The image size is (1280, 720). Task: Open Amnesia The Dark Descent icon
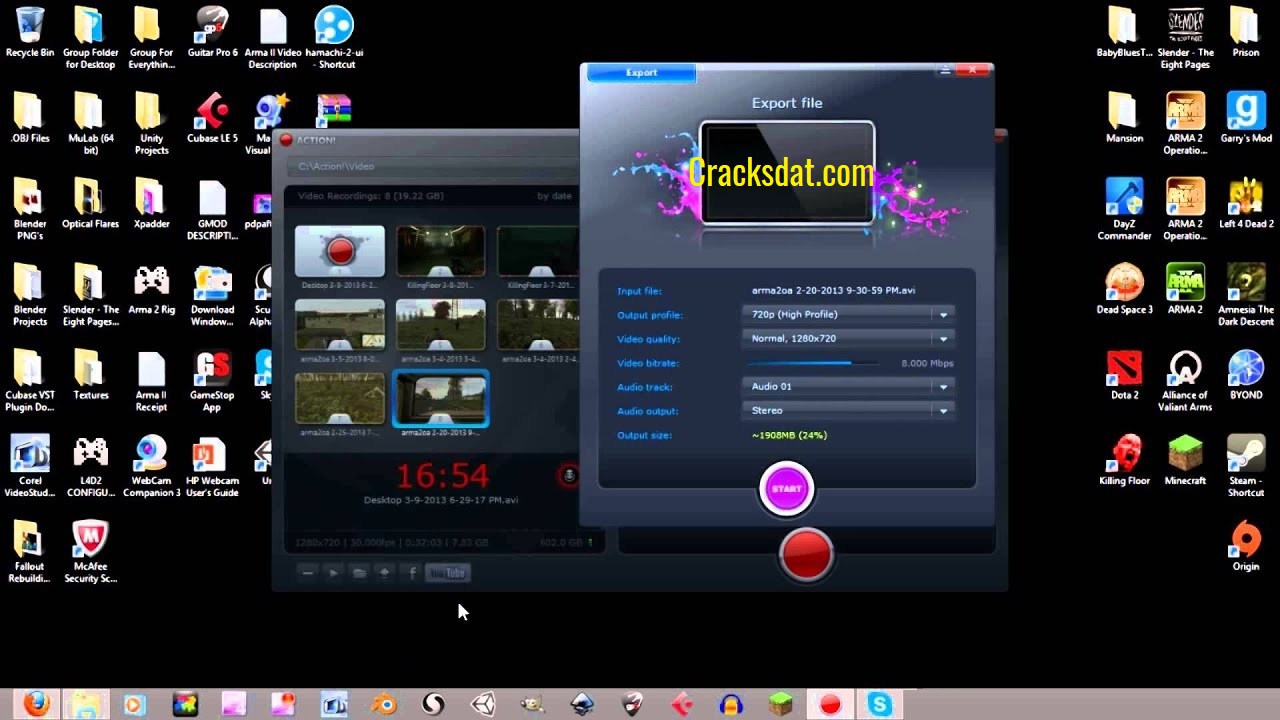click(1246, 295)
